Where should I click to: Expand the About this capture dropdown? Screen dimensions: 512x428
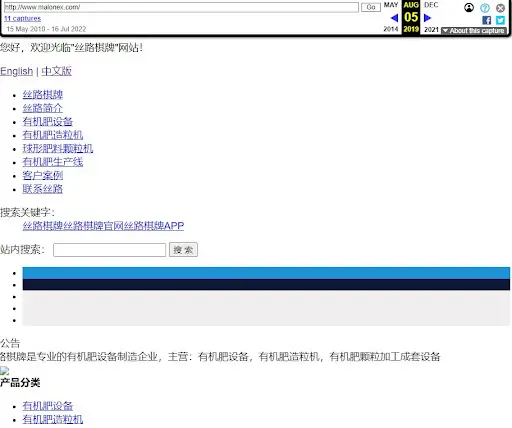[x=474, y=31]
